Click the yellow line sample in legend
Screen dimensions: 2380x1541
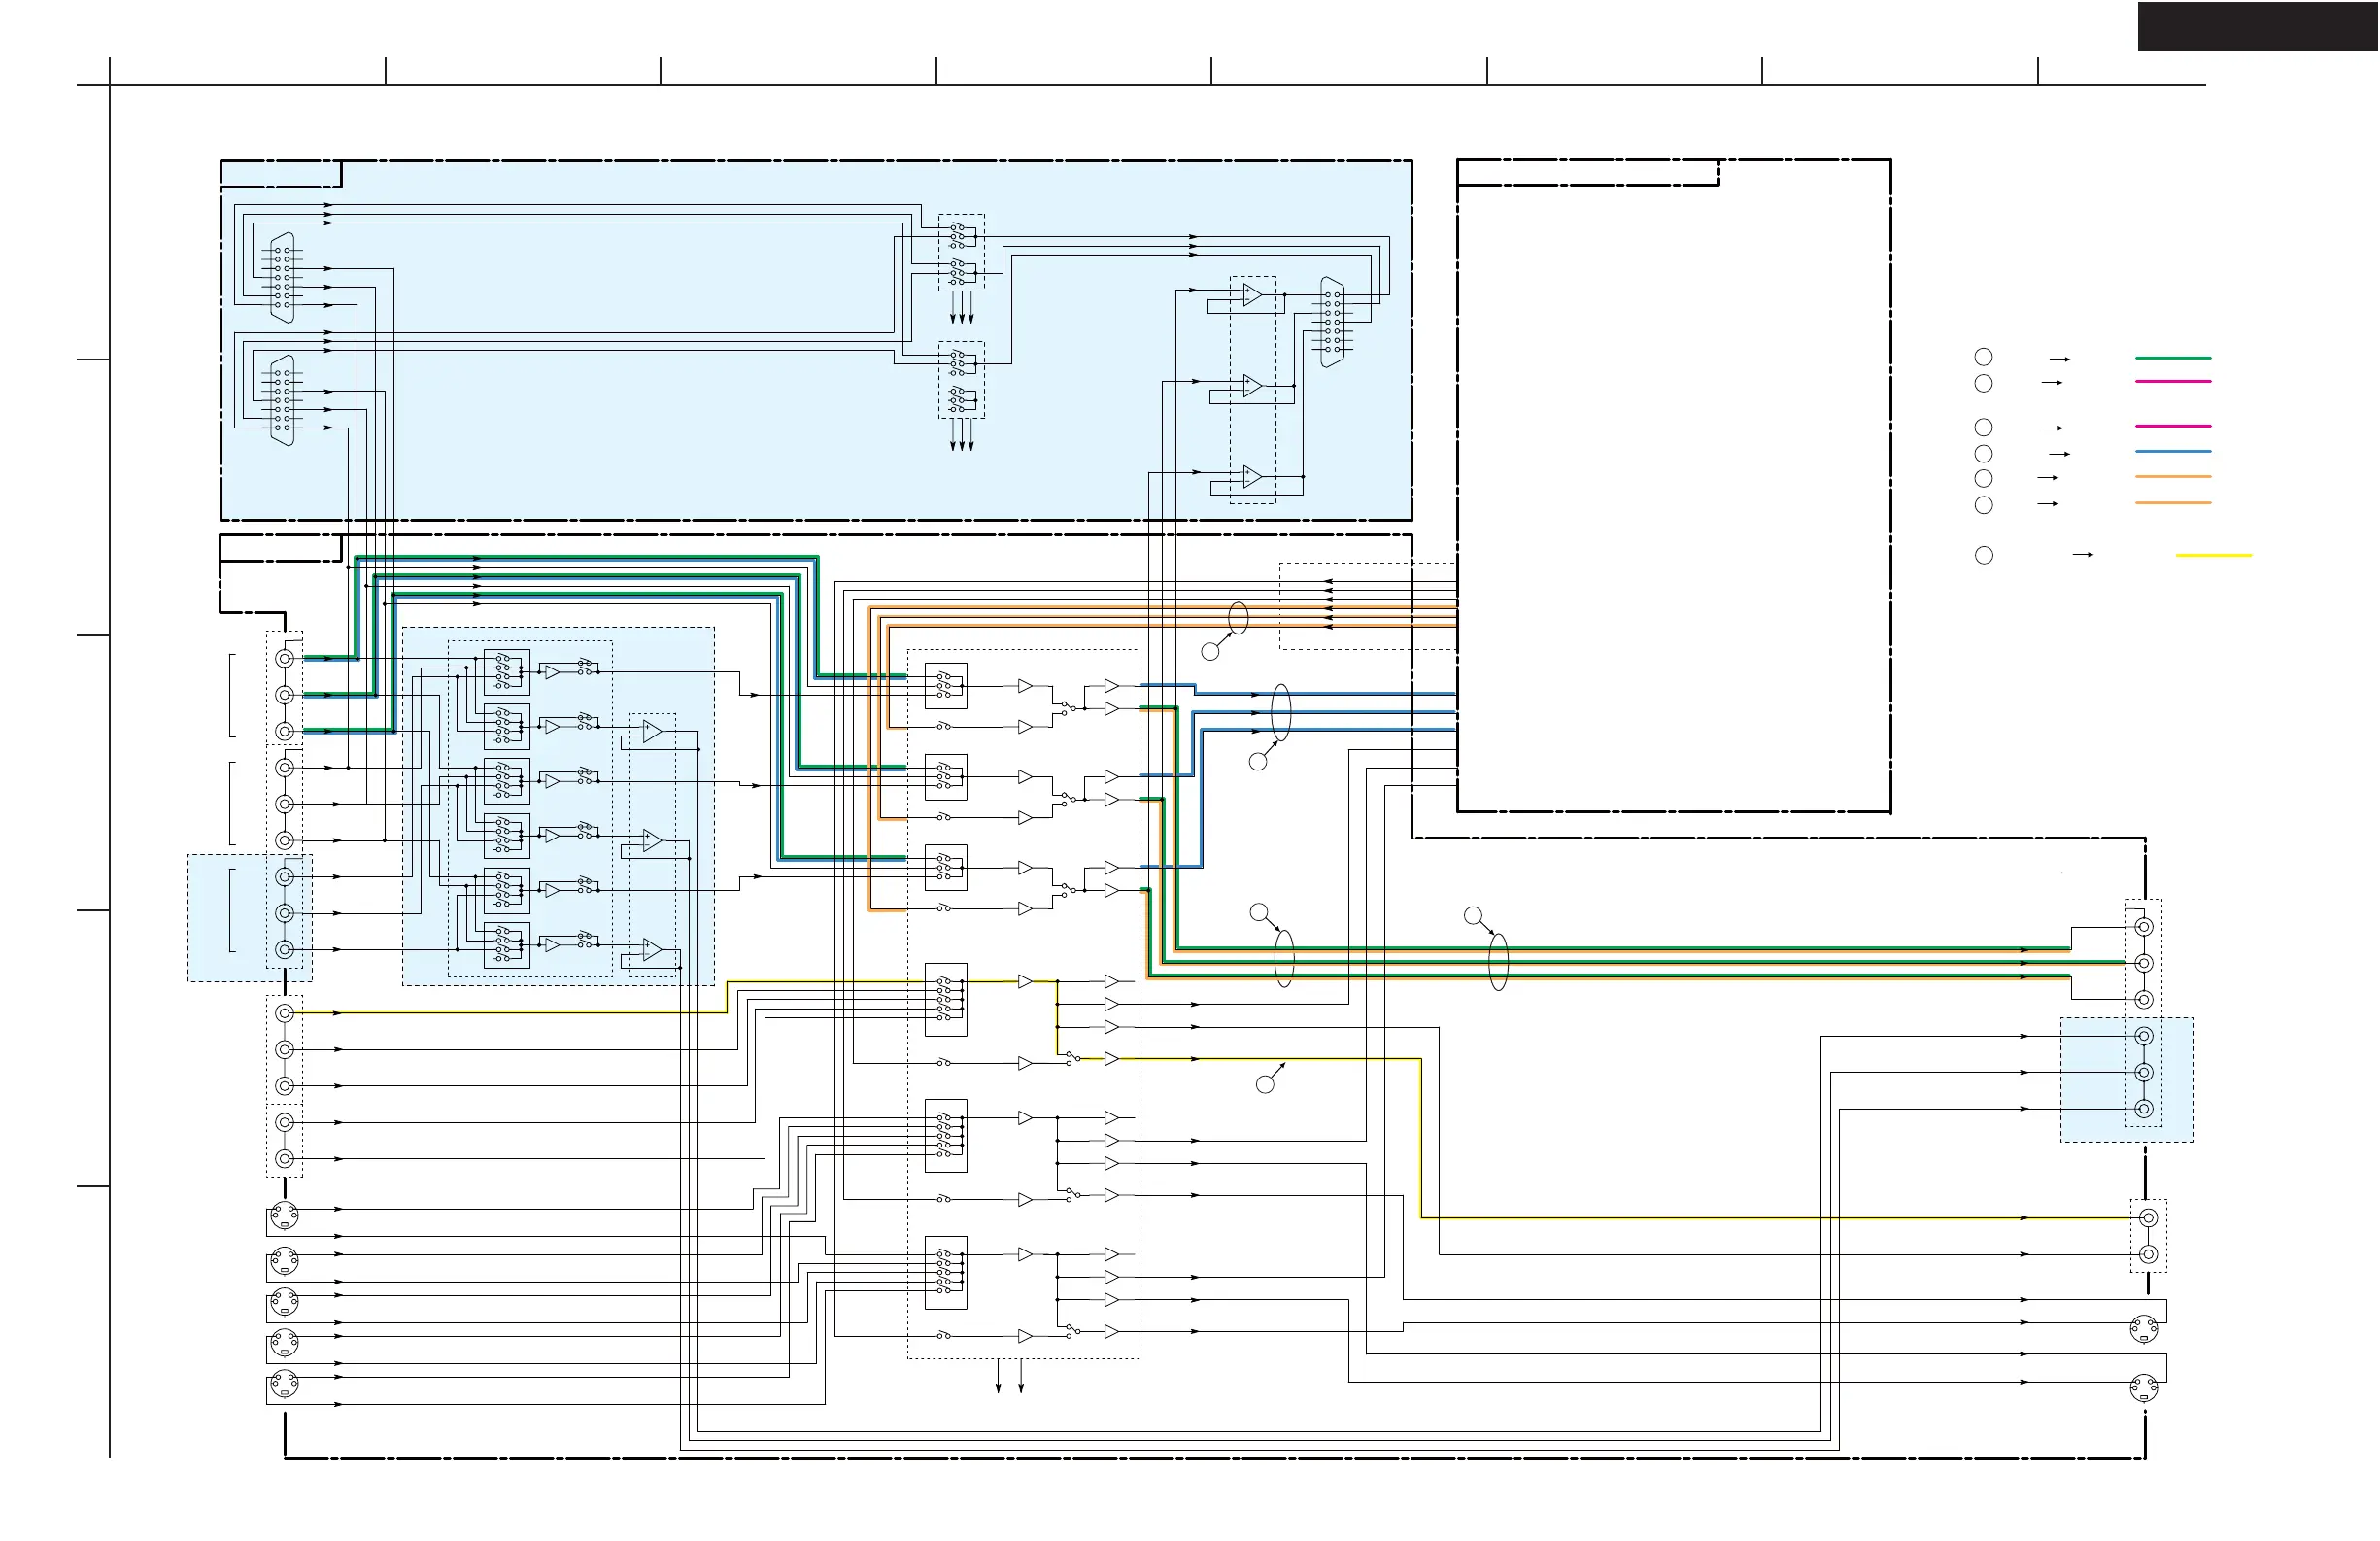[2213, 555]
